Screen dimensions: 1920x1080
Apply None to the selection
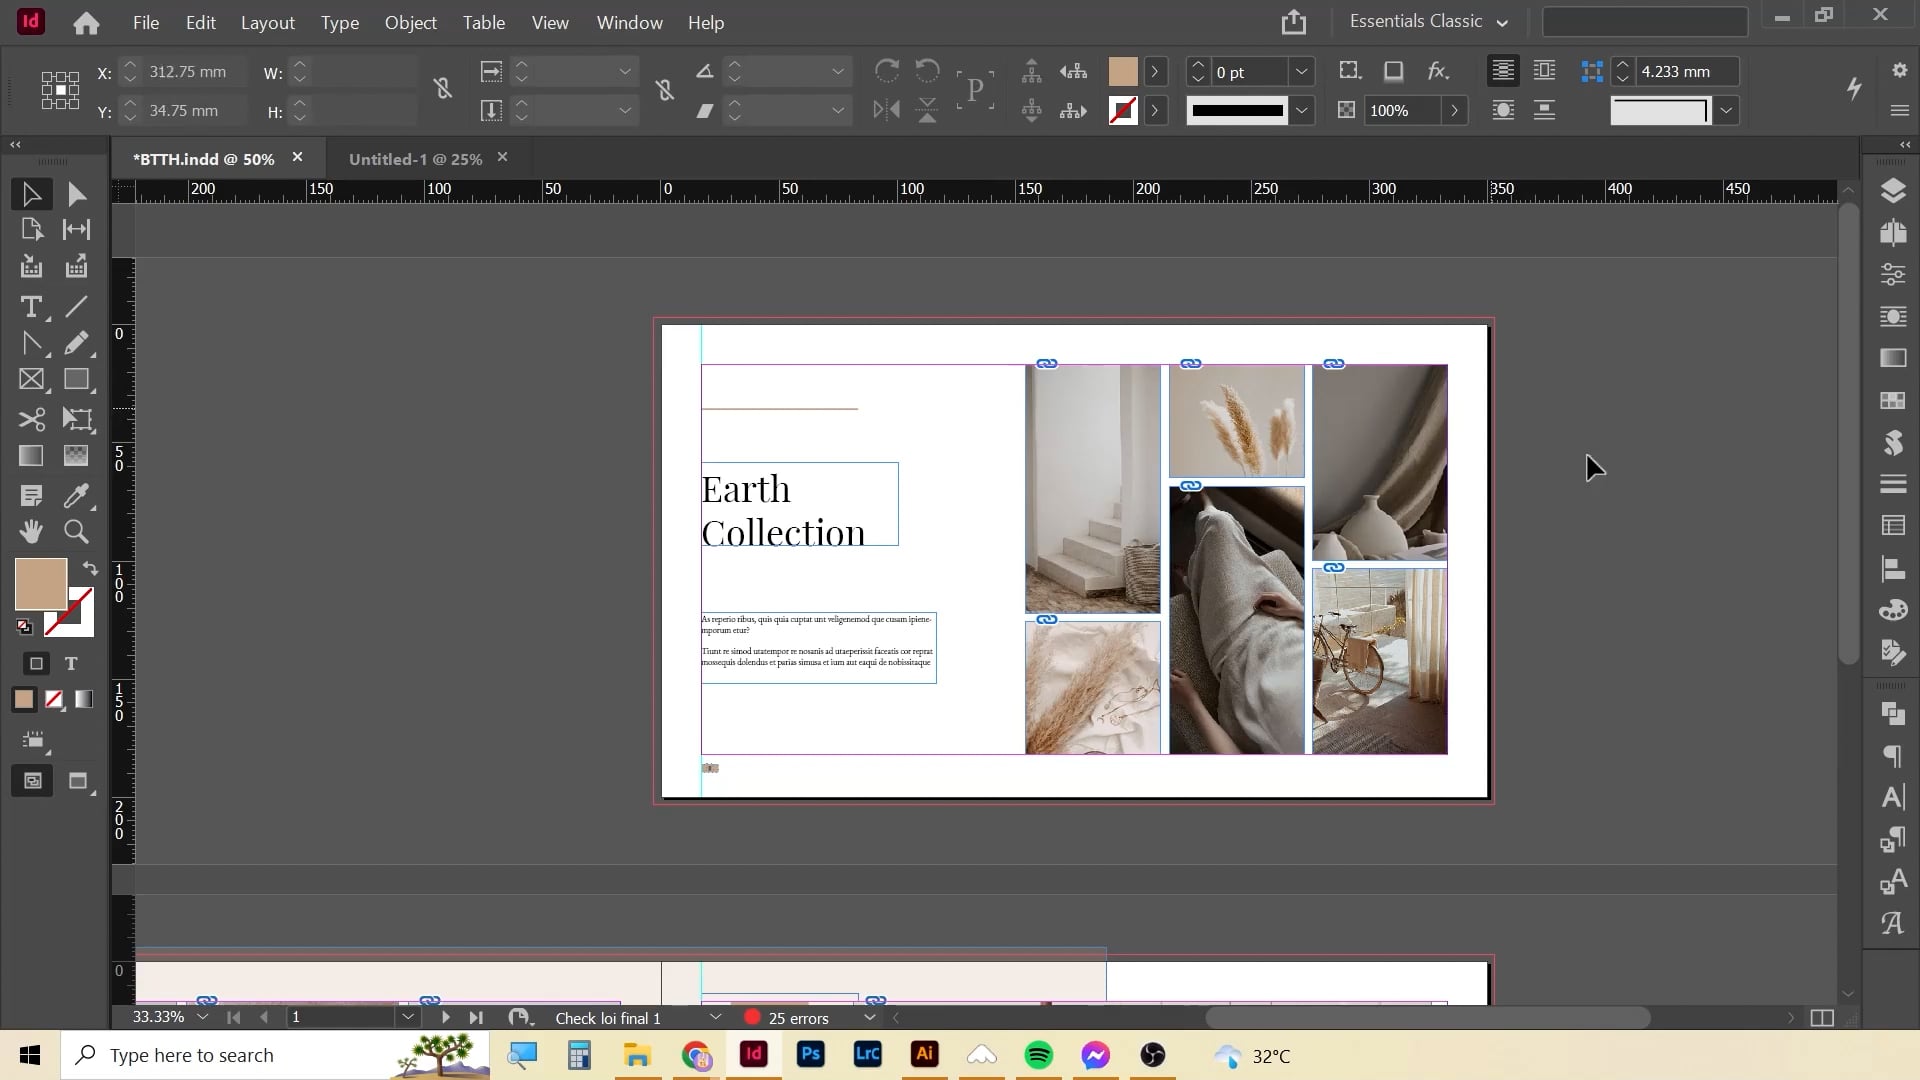pos(54,700)
